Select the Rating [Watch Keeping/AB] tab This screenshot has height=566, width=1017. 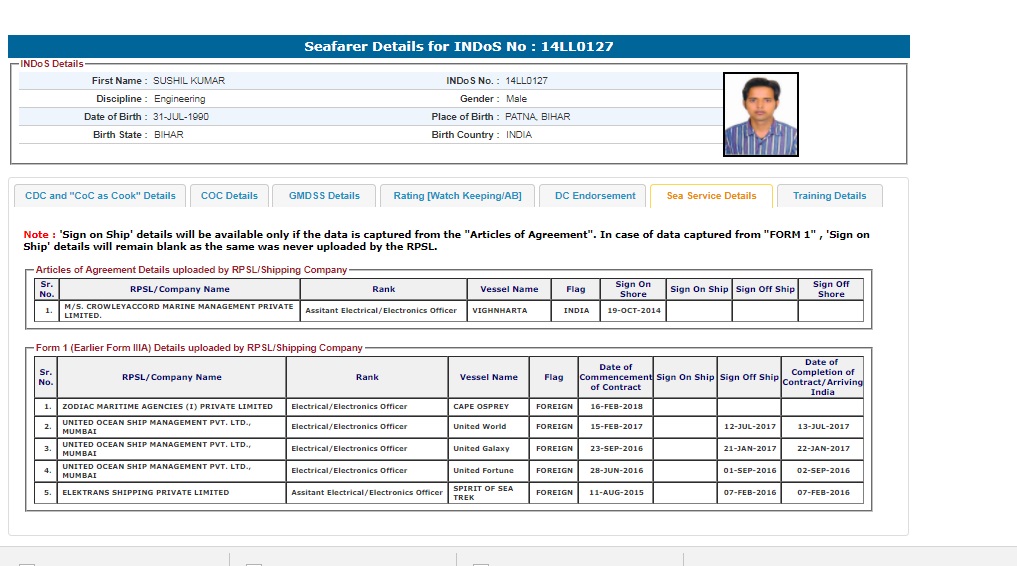(457, 196)
